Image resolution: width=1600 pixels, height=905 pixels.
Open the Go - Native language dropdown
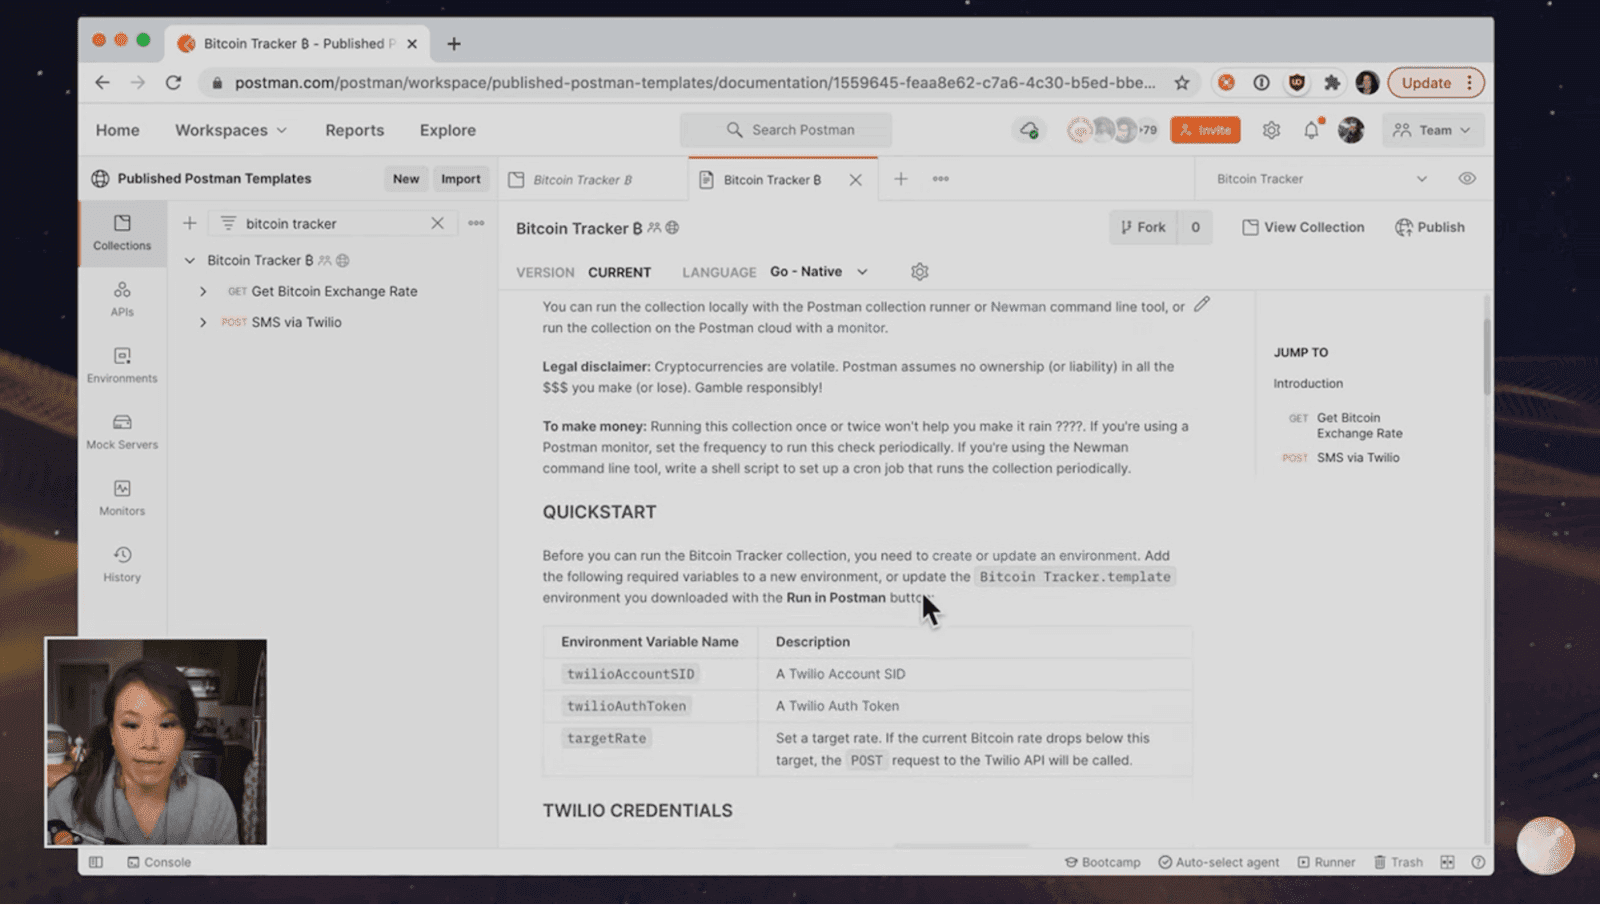click(818, 272)
